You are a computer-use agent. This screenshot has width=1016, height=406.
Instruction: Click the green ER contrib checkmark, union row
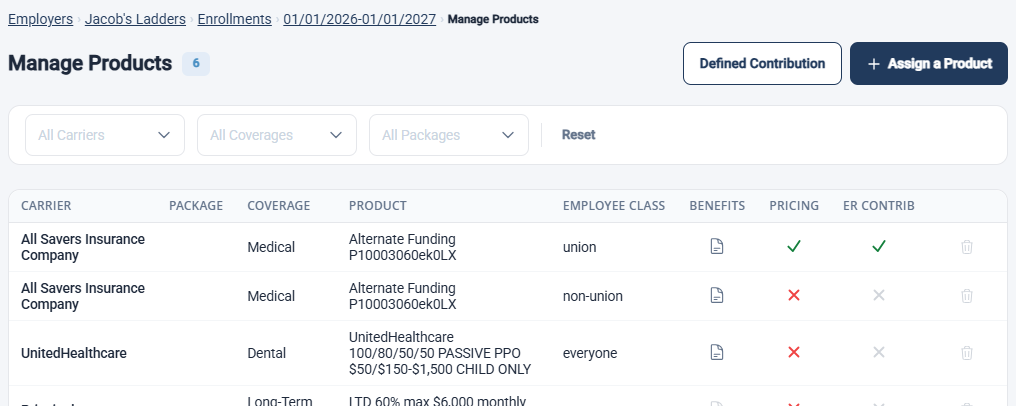click(879, 247)
